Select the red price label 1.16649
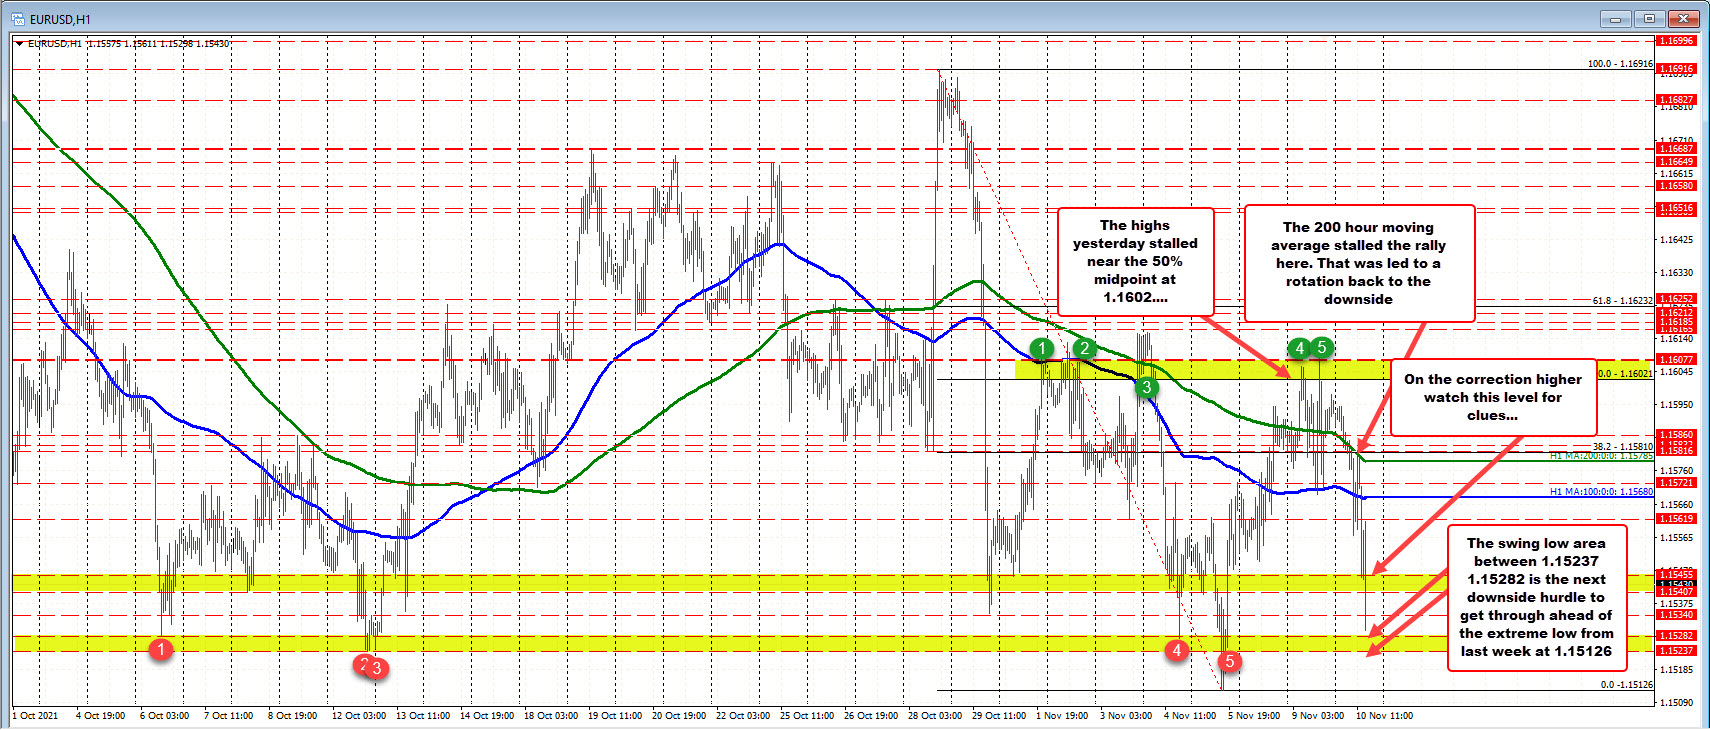This screenshot has width=1710, height=730. pyautogui.click(x=1676, y=162)
